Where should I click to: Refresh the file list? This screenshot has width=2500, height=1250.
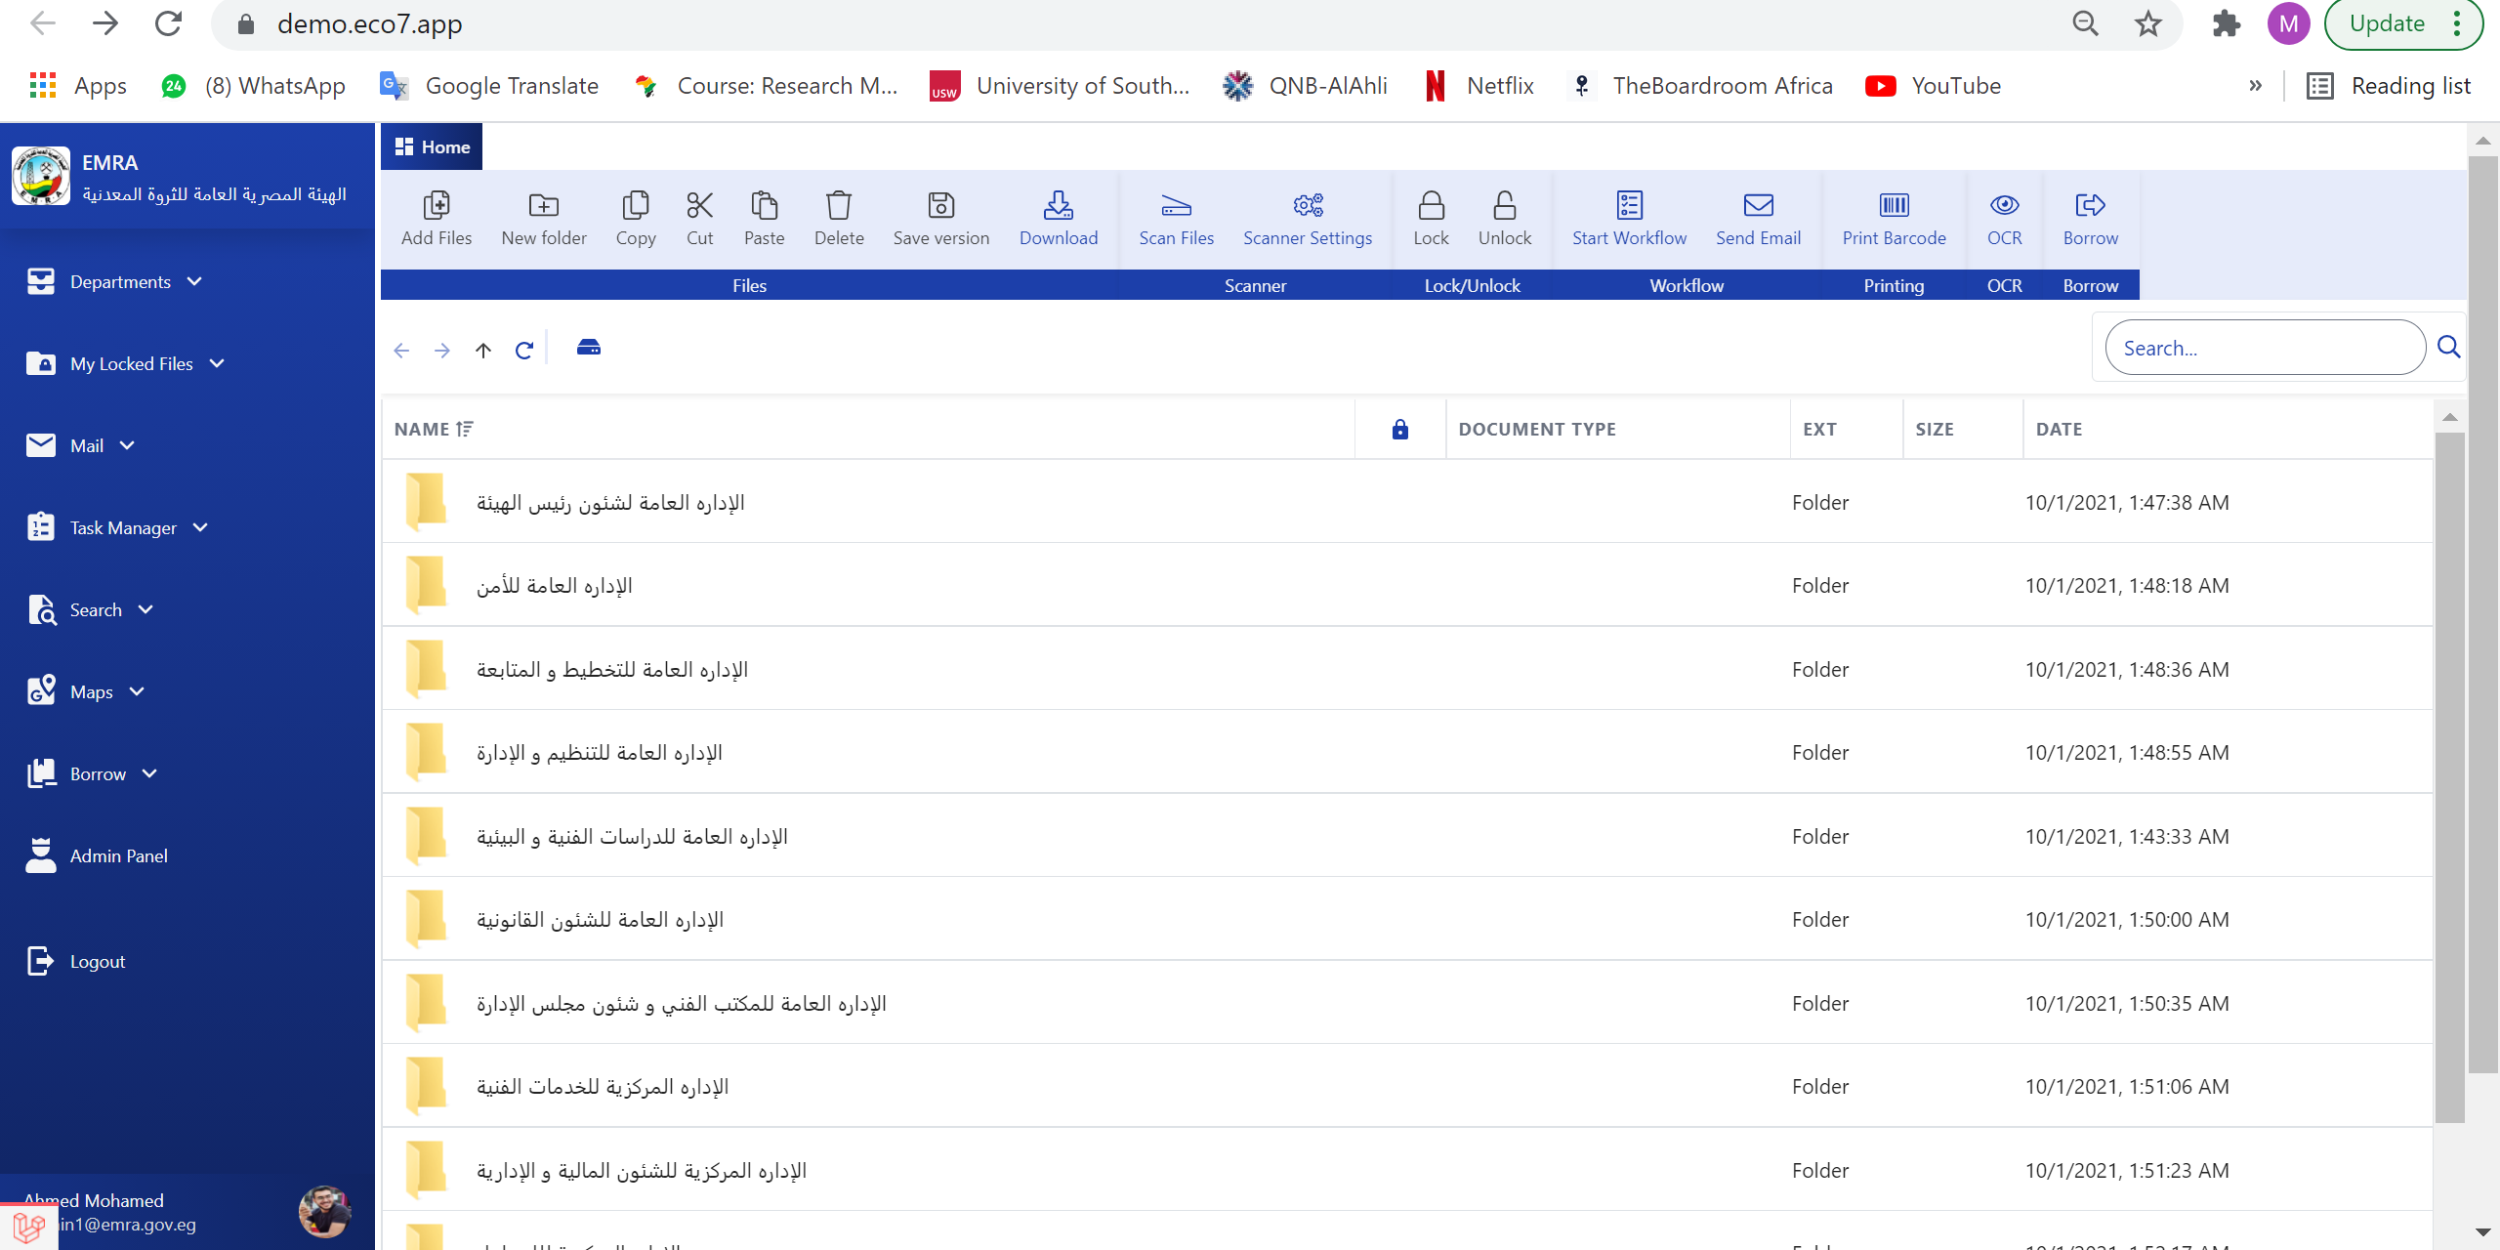click(x=524, y=350)
